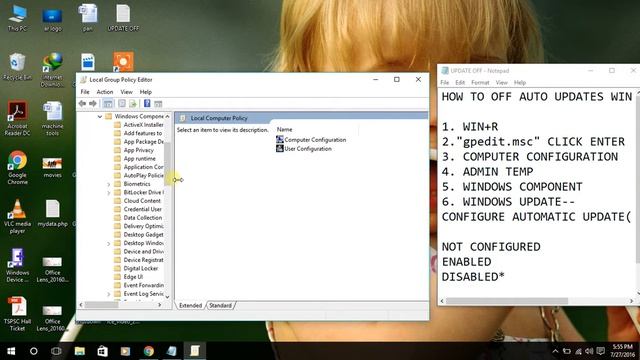Screen dimensions: 640x360
Task: Open the mydata.php desktop file
Action: point(53,213)
